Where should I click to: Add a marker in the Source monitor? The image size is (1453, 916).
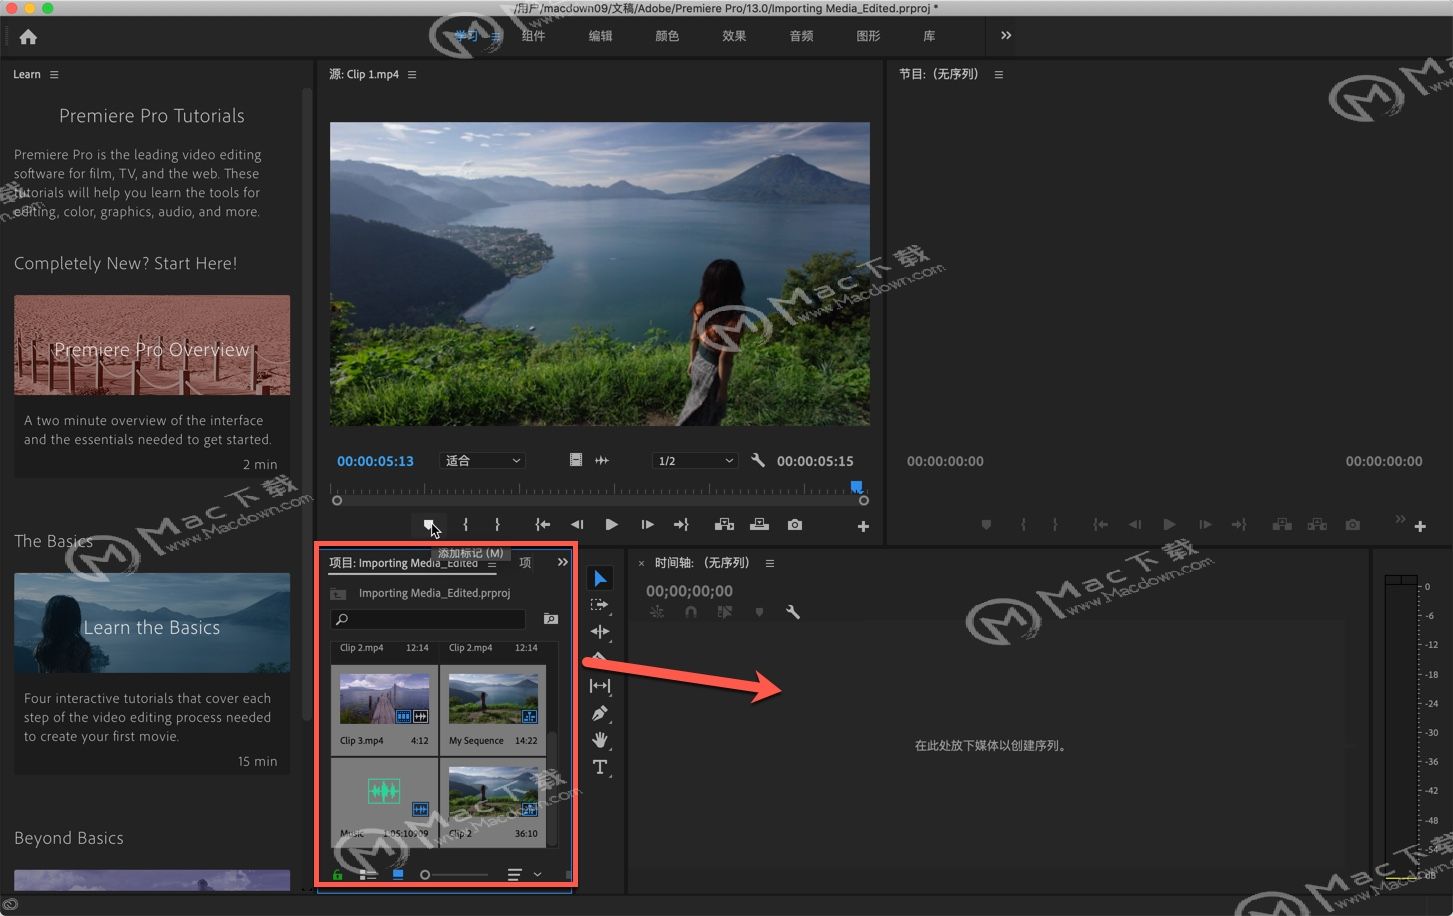[x=428, y=524]
